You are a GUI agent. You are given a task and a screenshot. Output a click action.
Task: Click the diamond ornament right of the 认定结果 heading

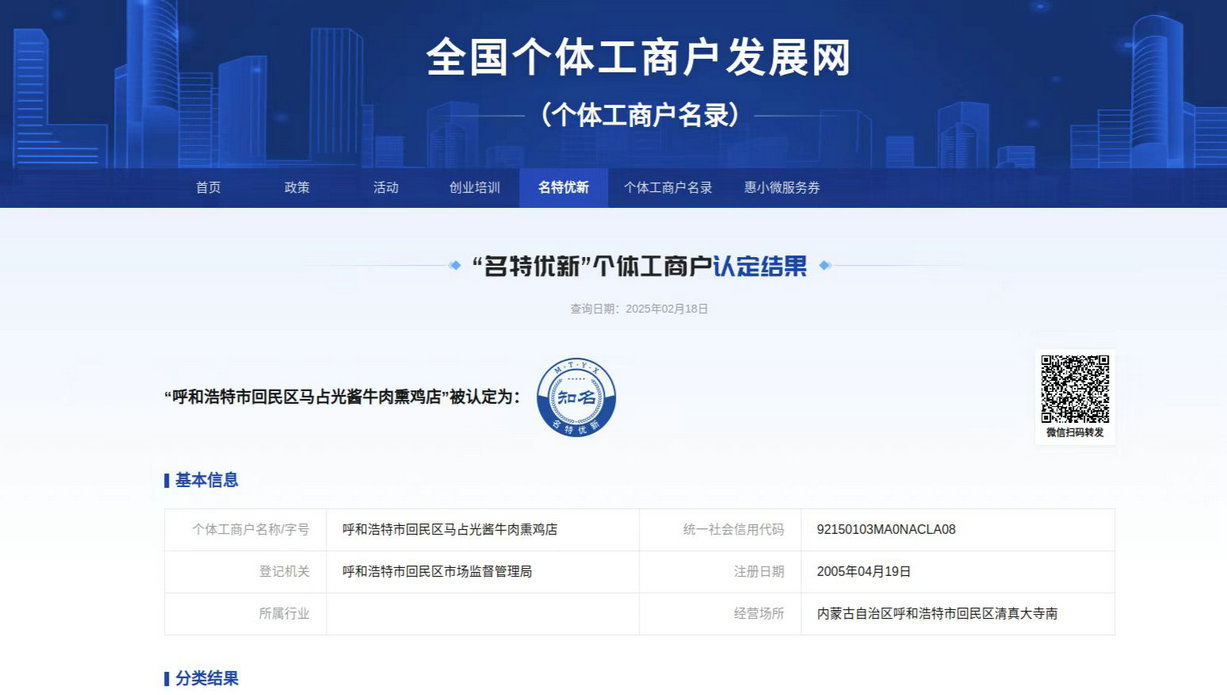(824, 266)
